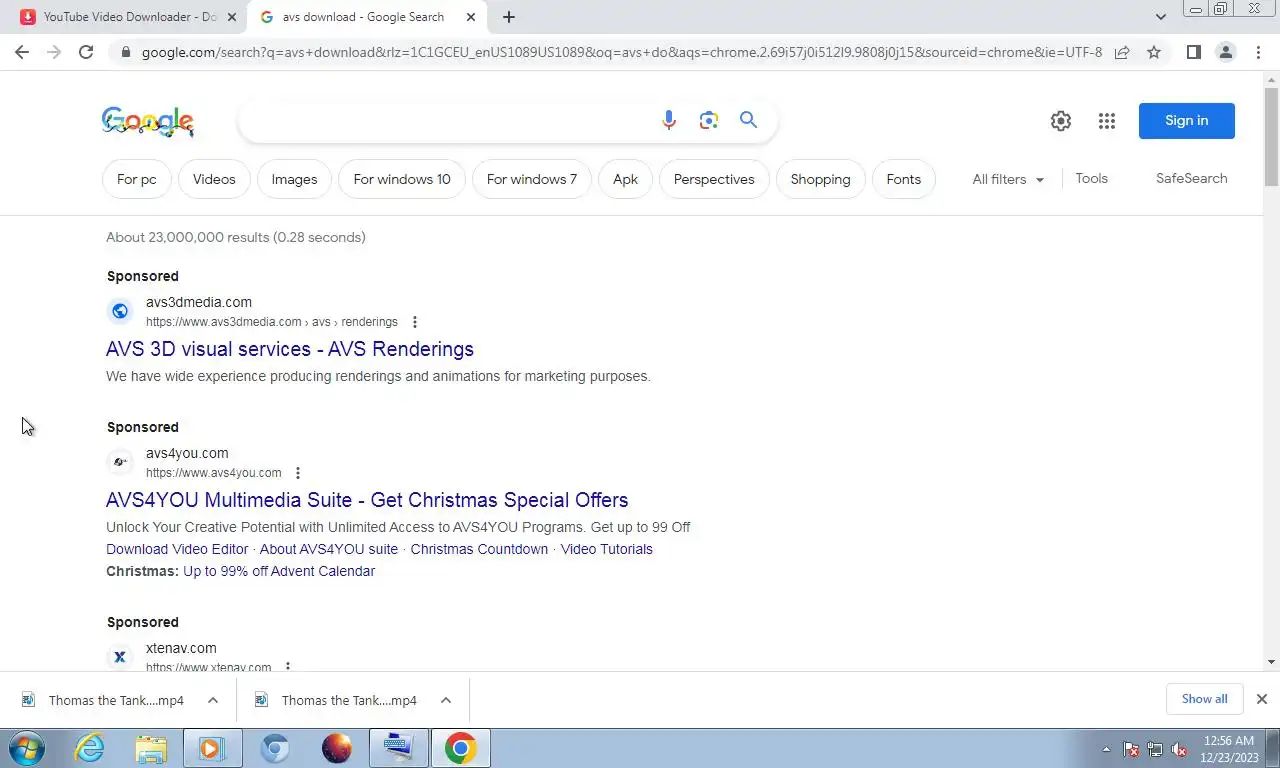Open SafeSearch settings
The image size is (1280, 768).
(x=1191, y=178)
